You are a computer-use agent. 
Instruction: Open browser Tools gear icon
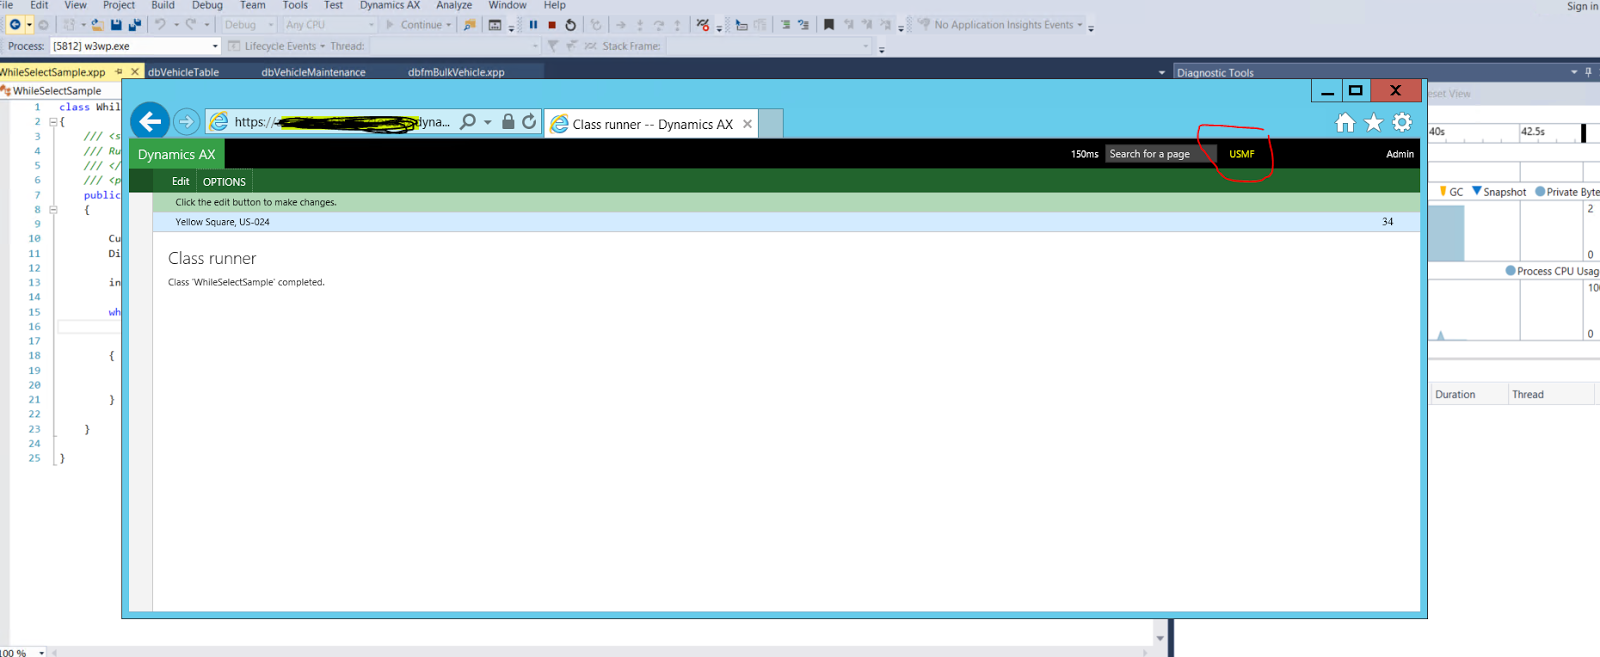coord(1402,122)
